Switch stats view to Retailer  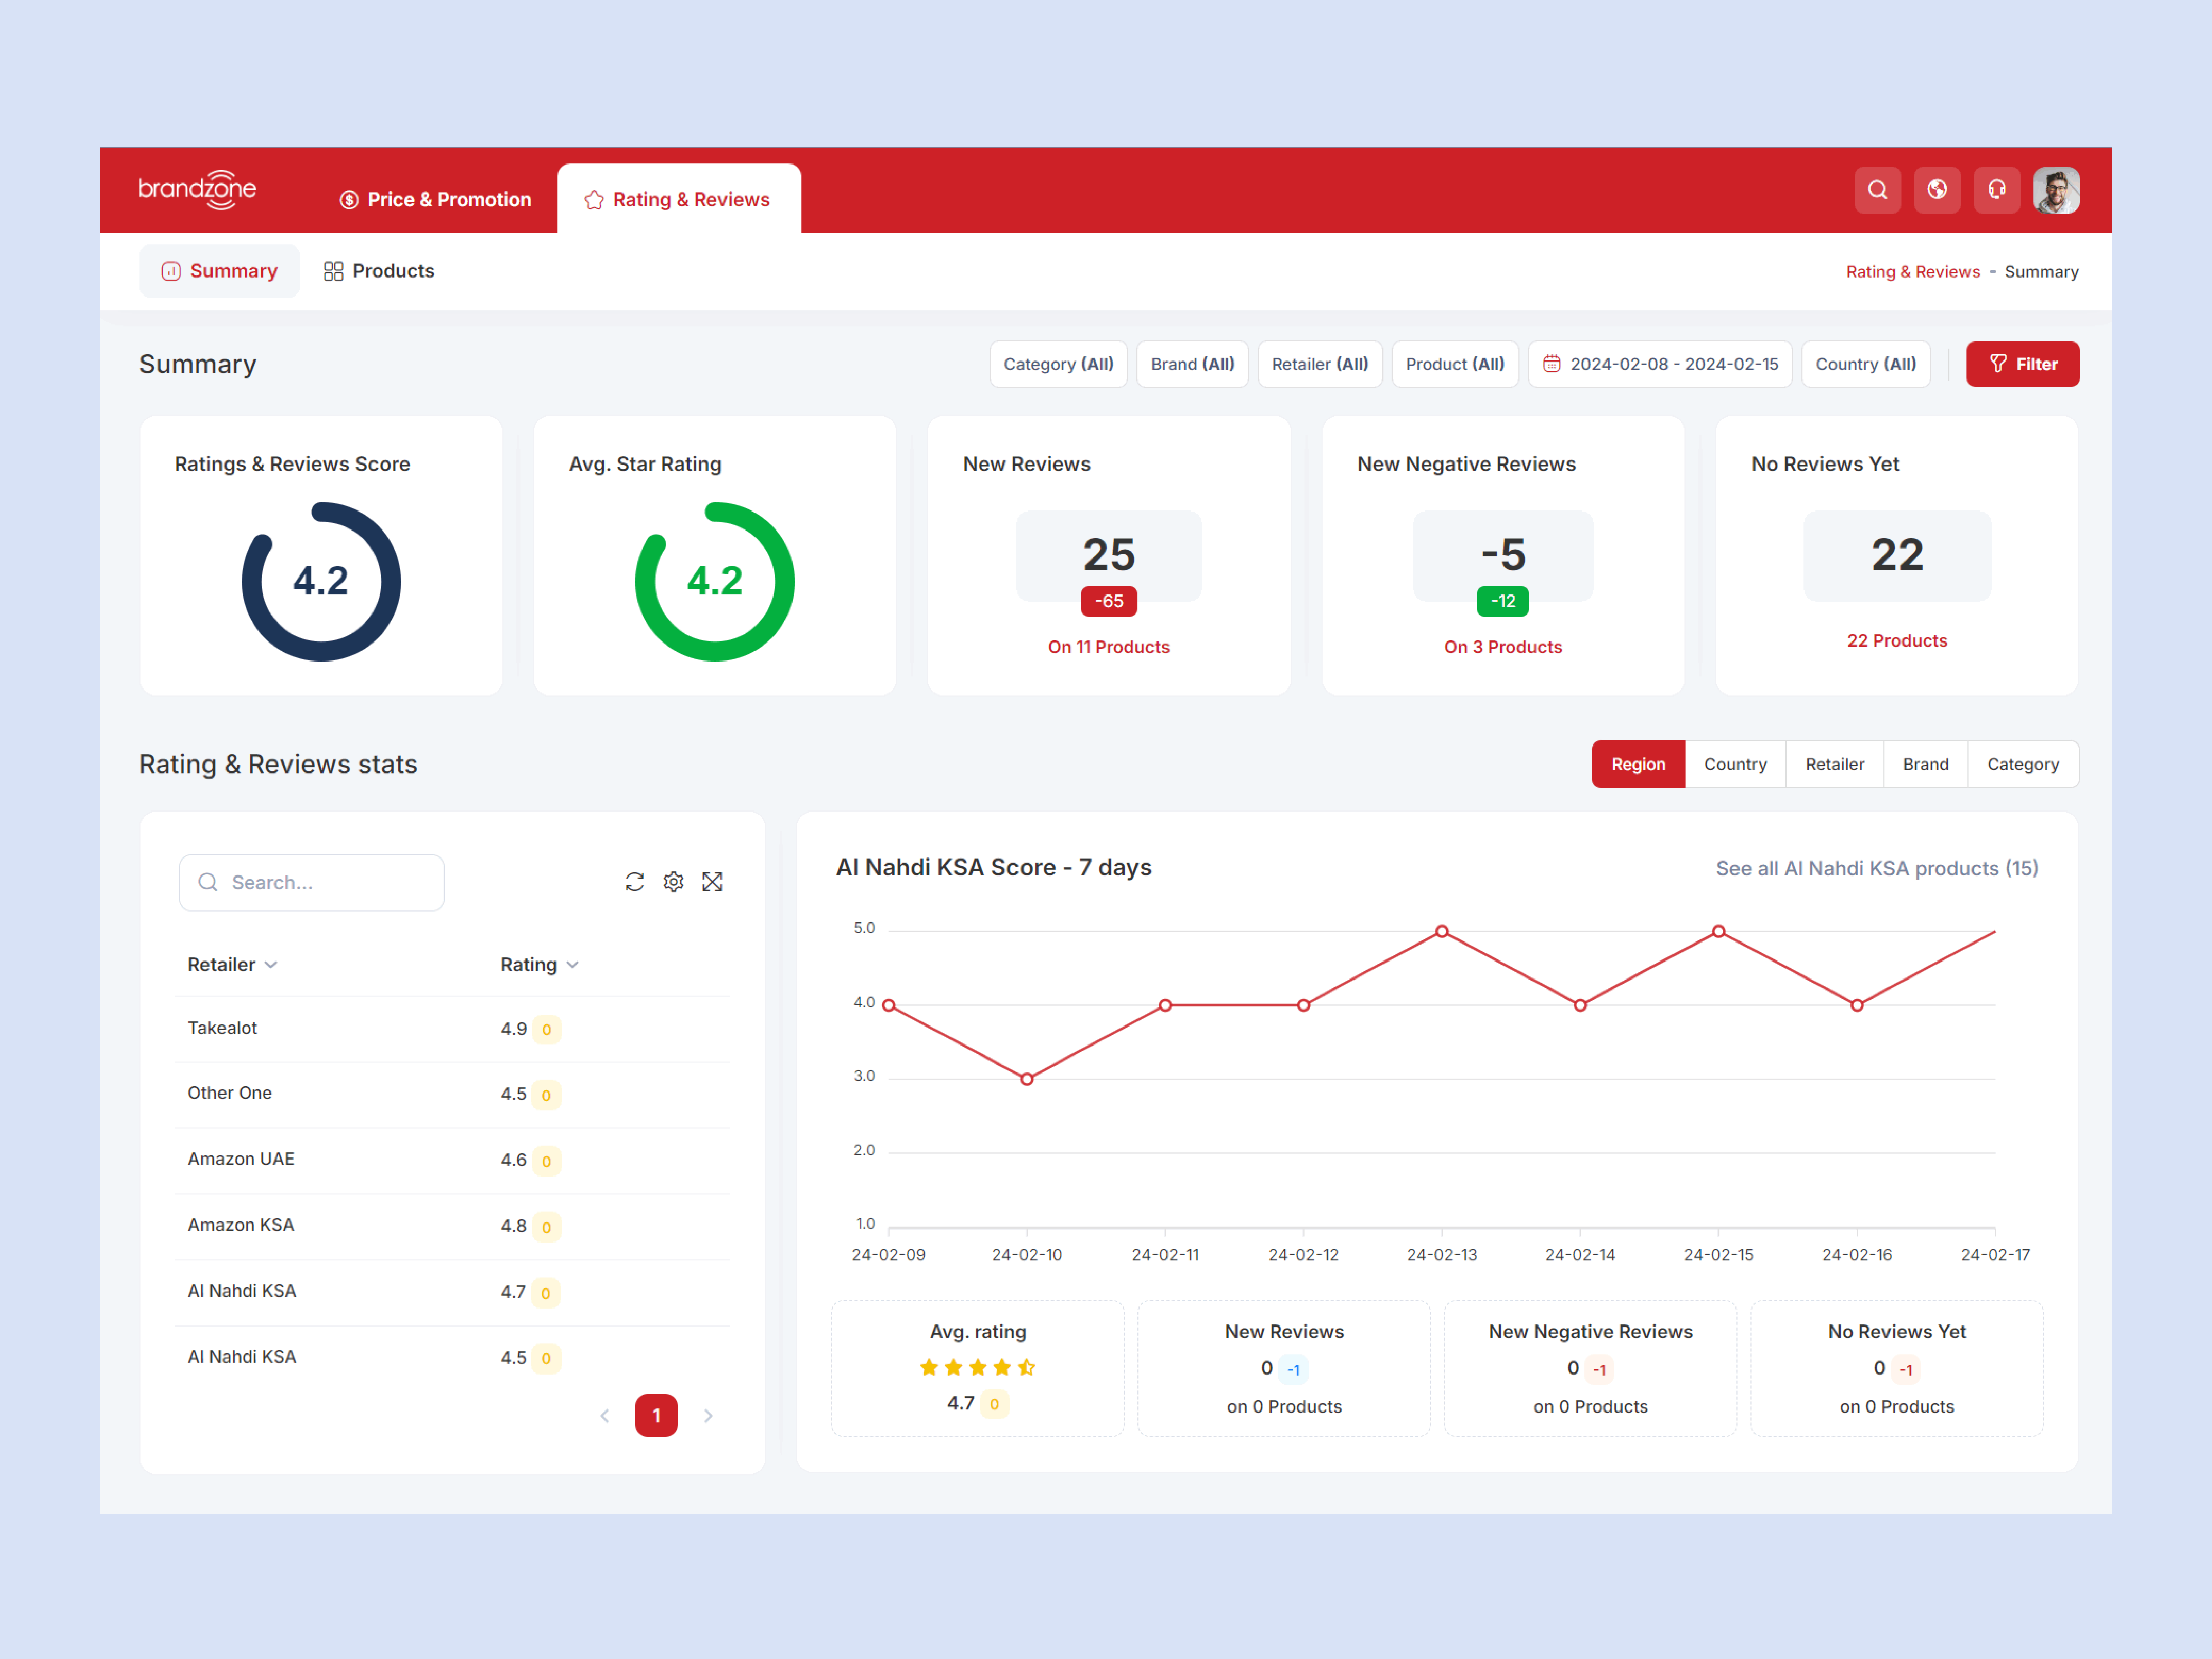[x=1834, y=763]
